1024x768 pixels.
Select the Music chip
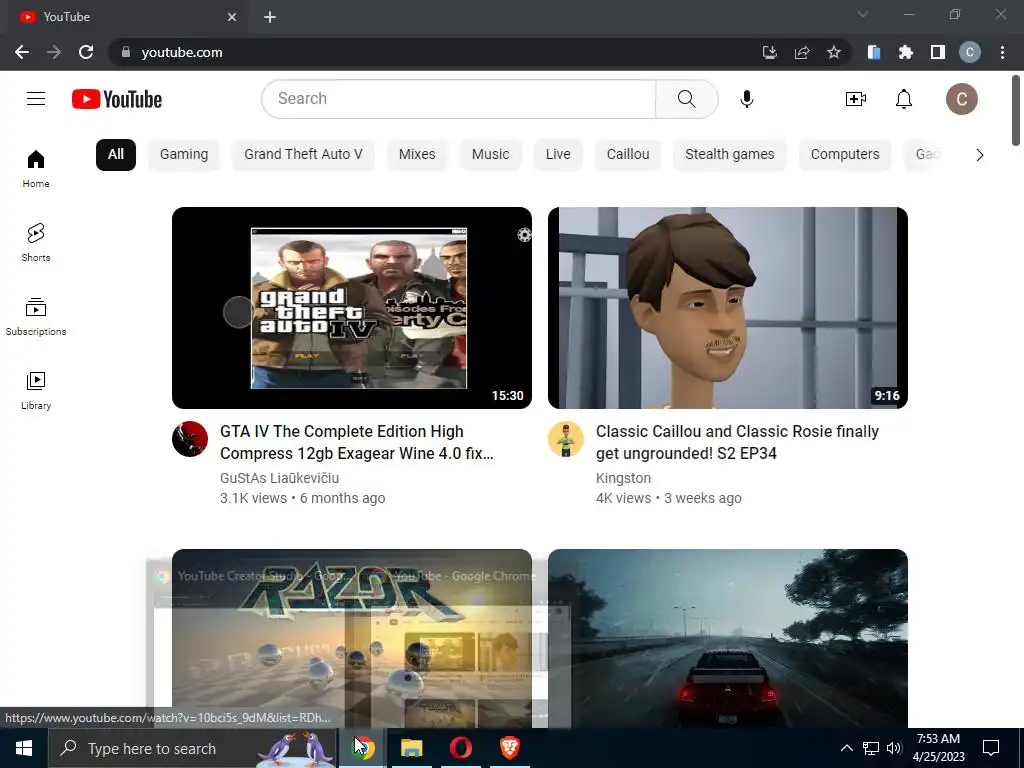(x=490, y=155)
